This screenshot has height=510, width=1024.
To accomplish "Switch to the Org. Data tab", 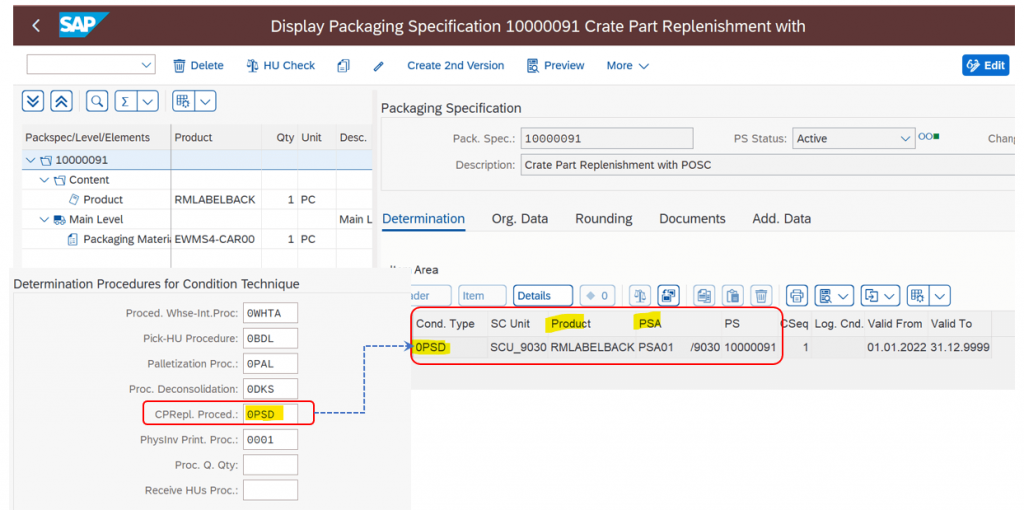I will pos(520,219).
